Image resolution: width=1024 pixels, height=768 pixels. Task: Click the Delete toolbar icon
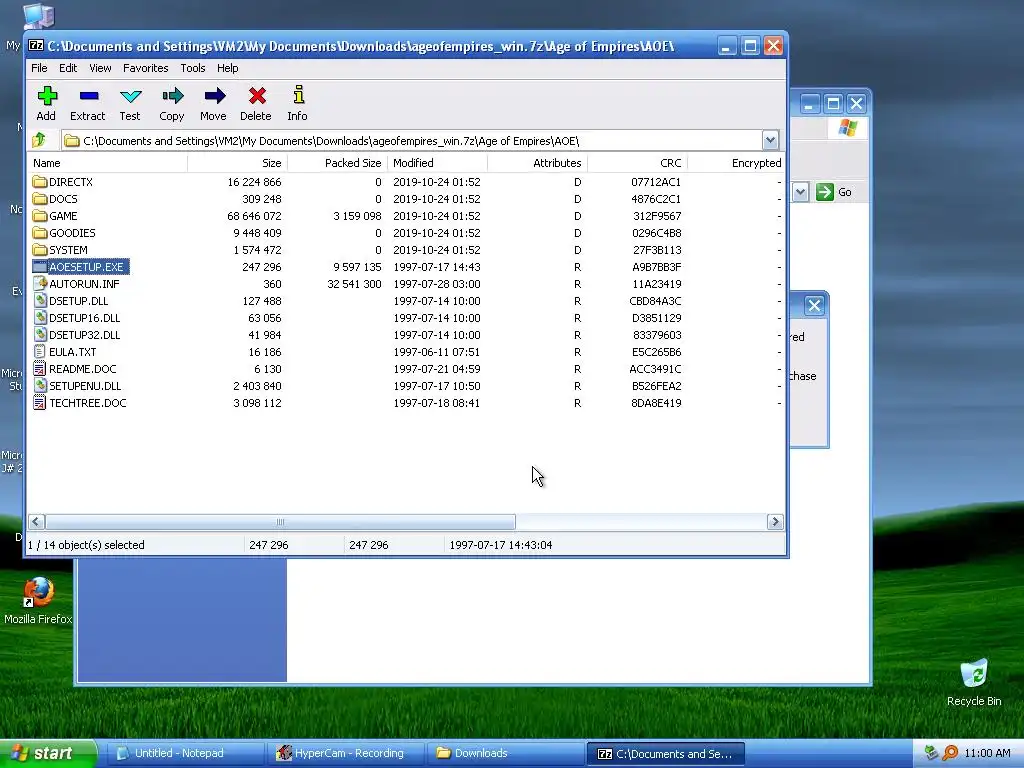257,96
